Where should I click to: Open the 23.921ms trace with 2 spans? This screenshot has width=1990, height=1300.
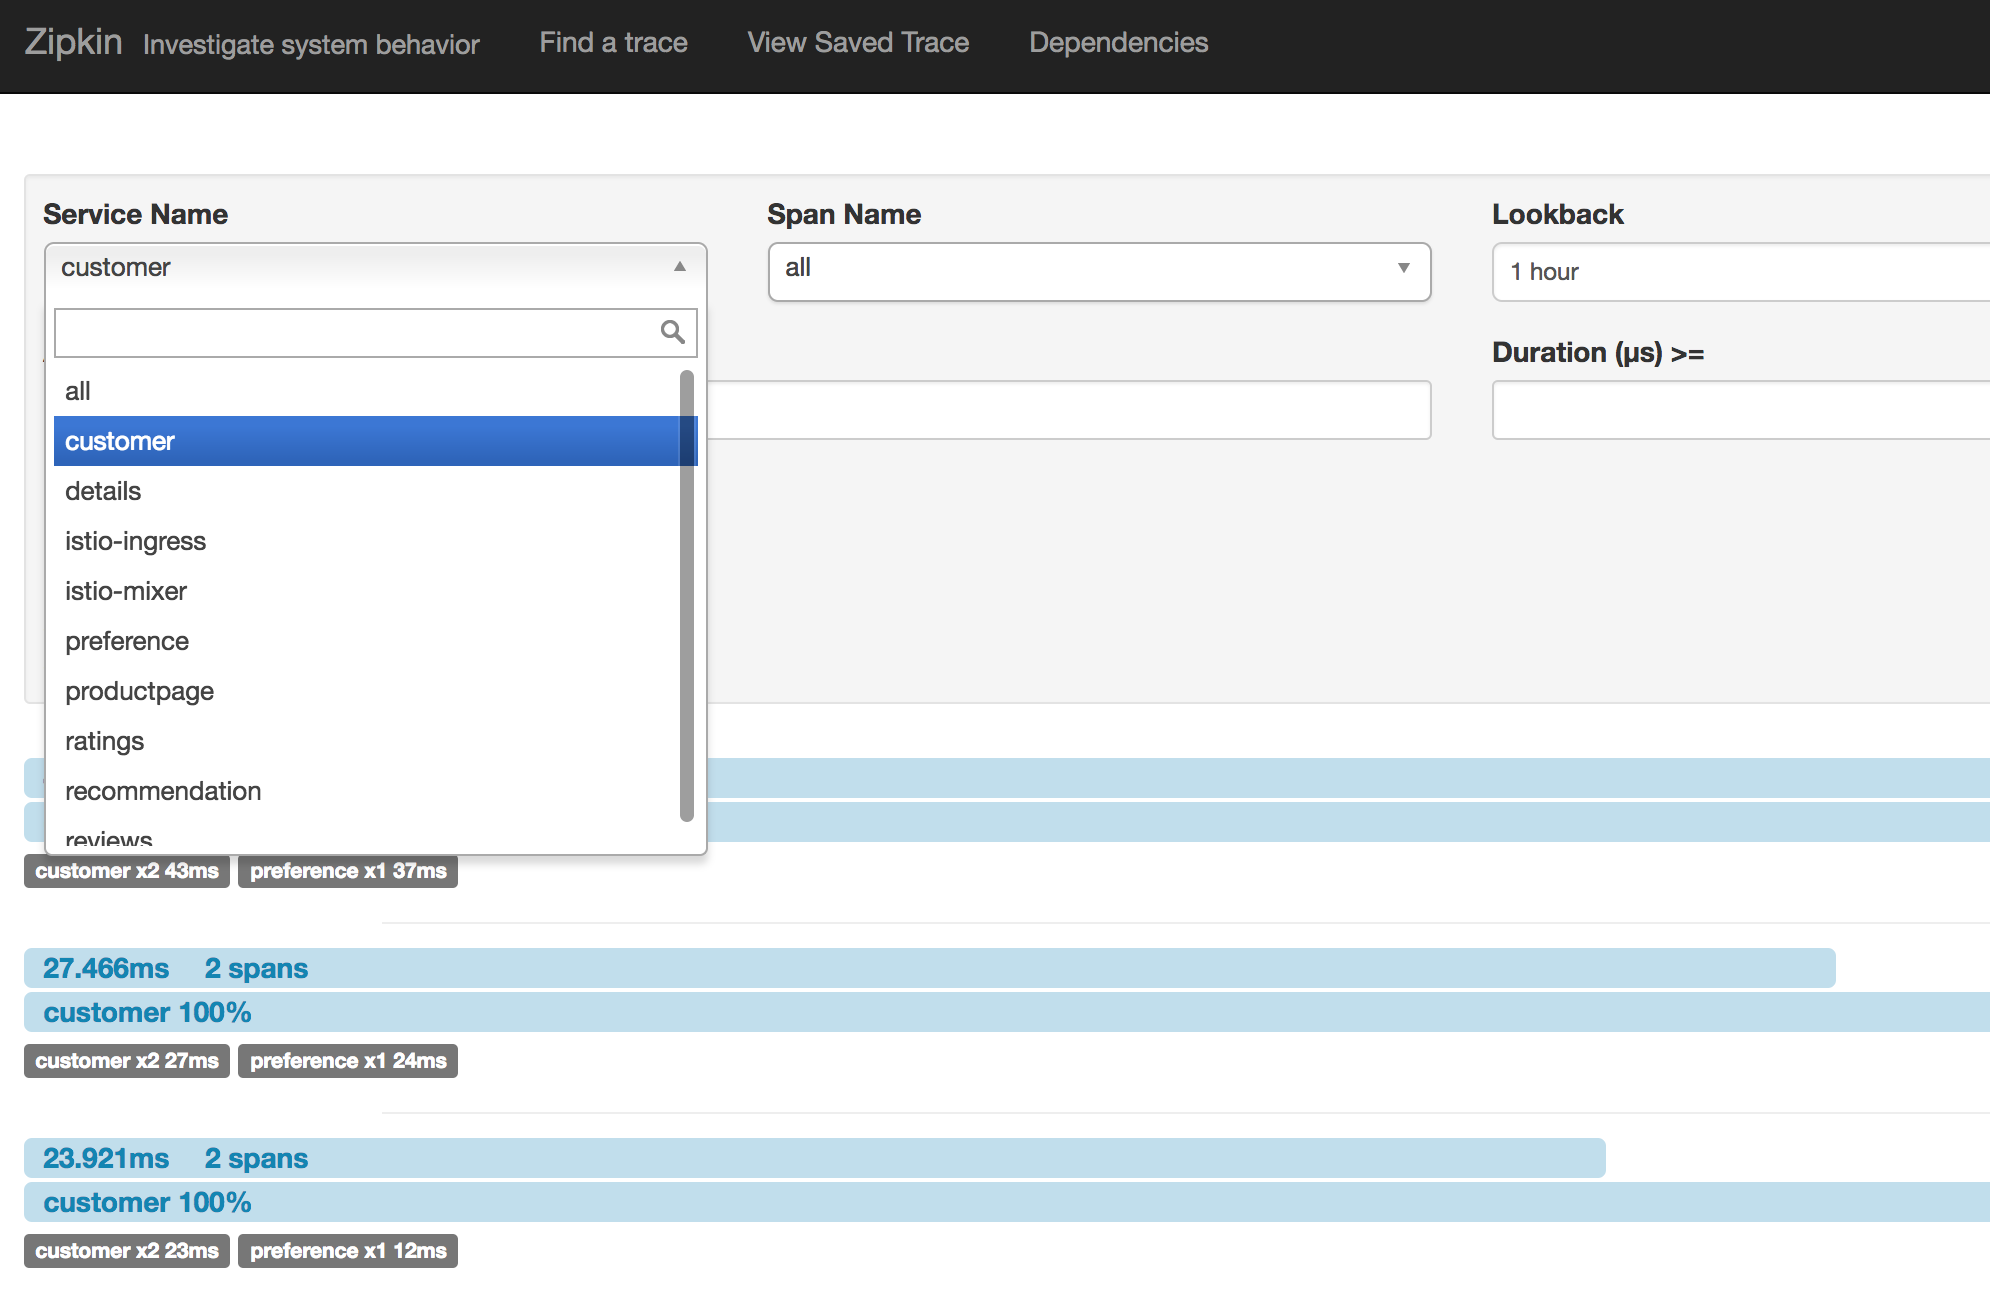click(815, 1158)
